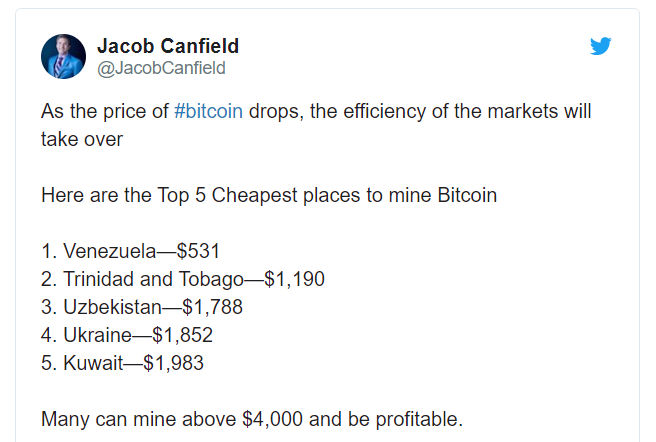656x442 pixels.
Task: Open Jacob Canfield's profile picture
Action: tap(63, 56)
